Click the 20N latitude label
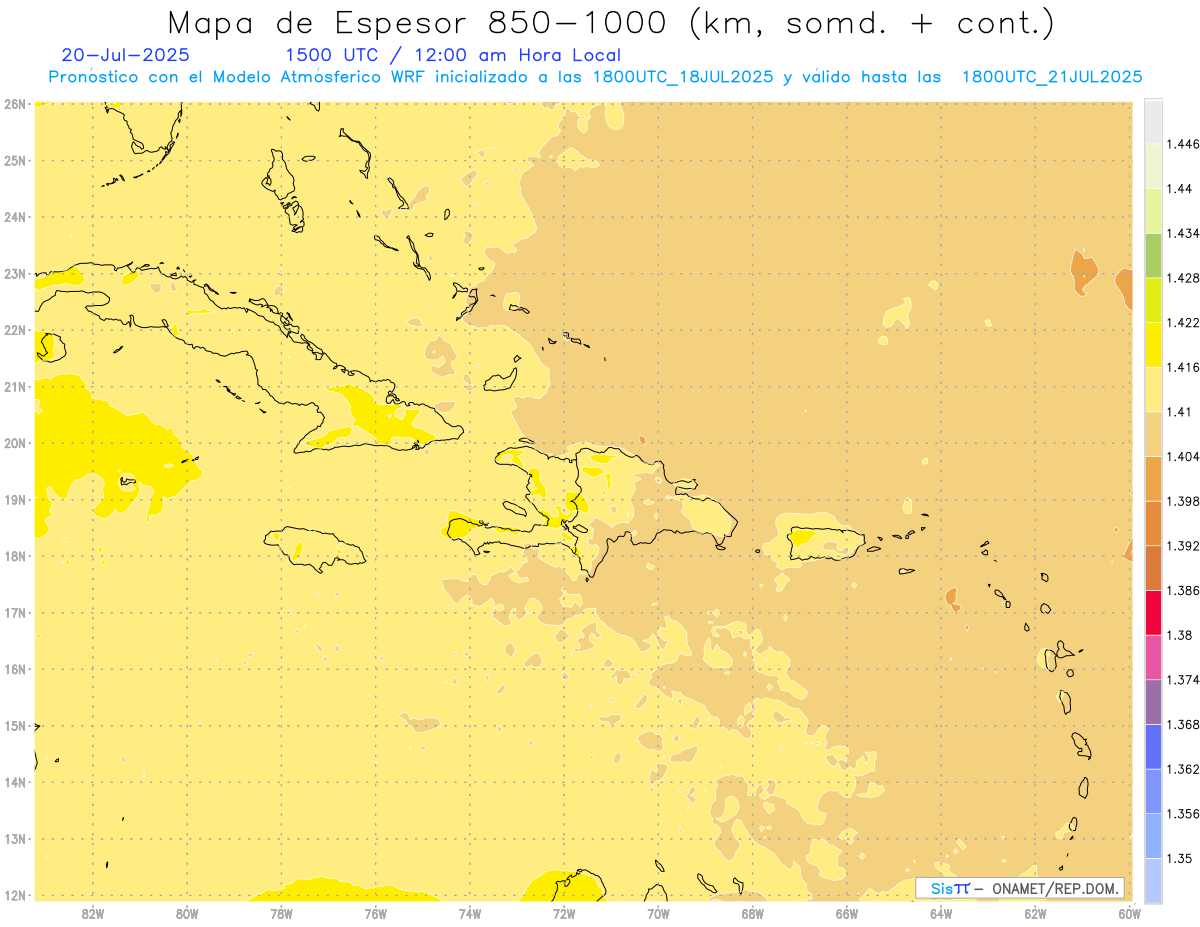The width and height of the screenshot is (1200, 927). tap(14, 443)
